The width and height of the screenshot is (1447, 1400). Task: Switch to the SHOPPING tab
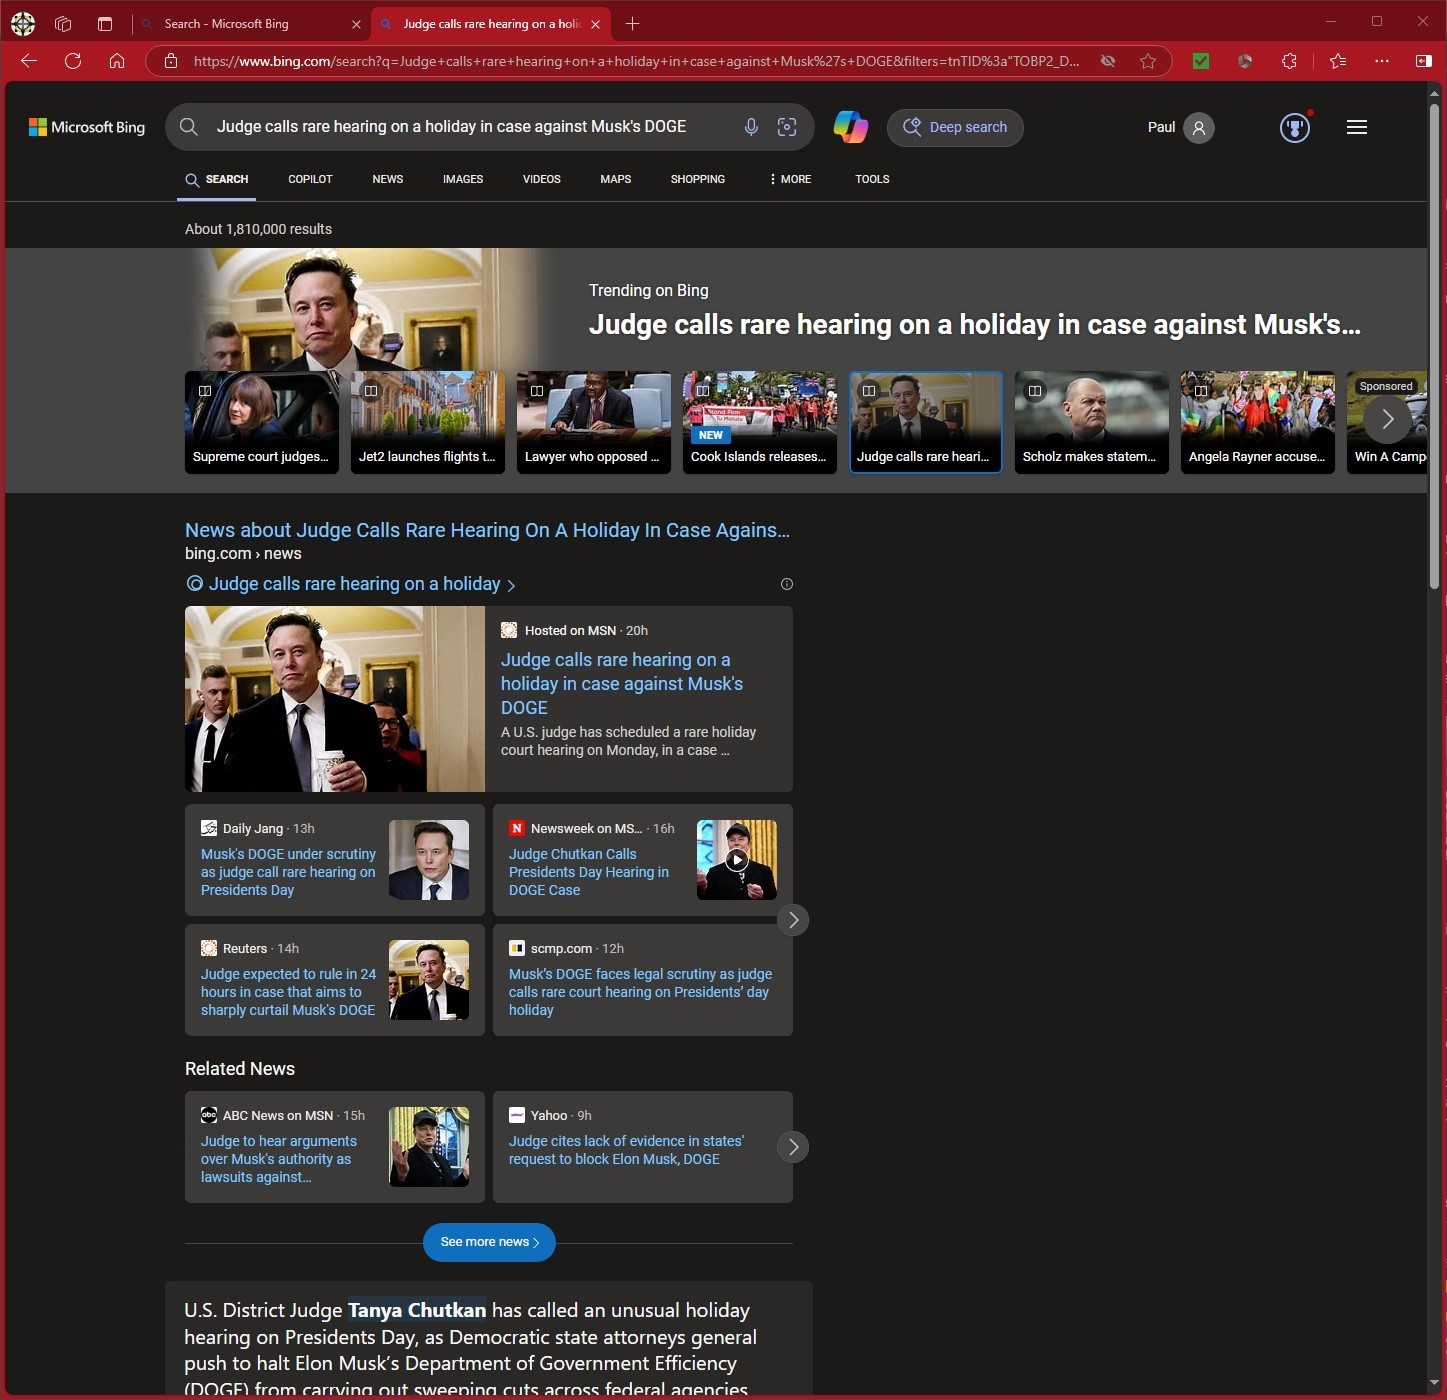click(698, 179)
